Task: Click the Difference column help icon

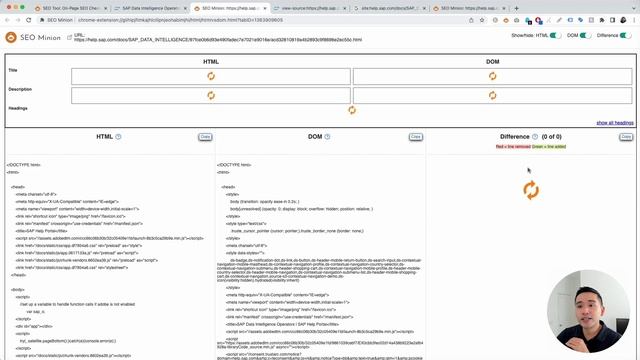Action: tap(535, 137)
